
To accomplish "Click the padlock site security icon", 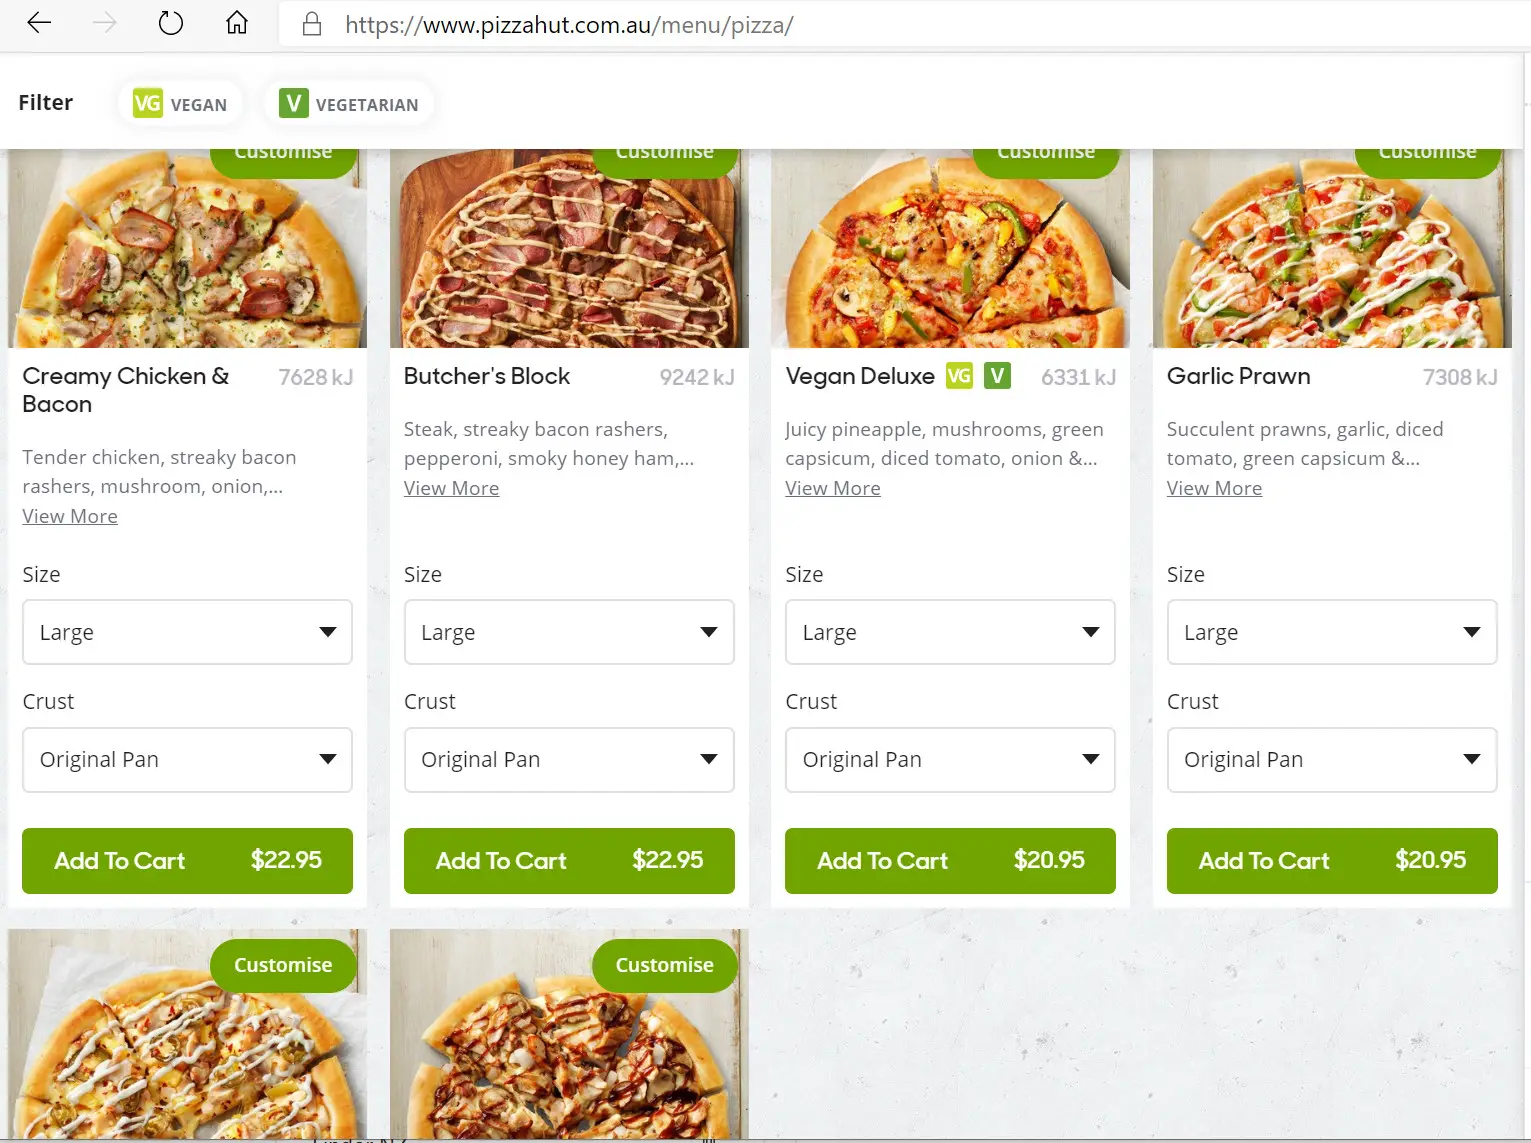I will coord(312,25).
